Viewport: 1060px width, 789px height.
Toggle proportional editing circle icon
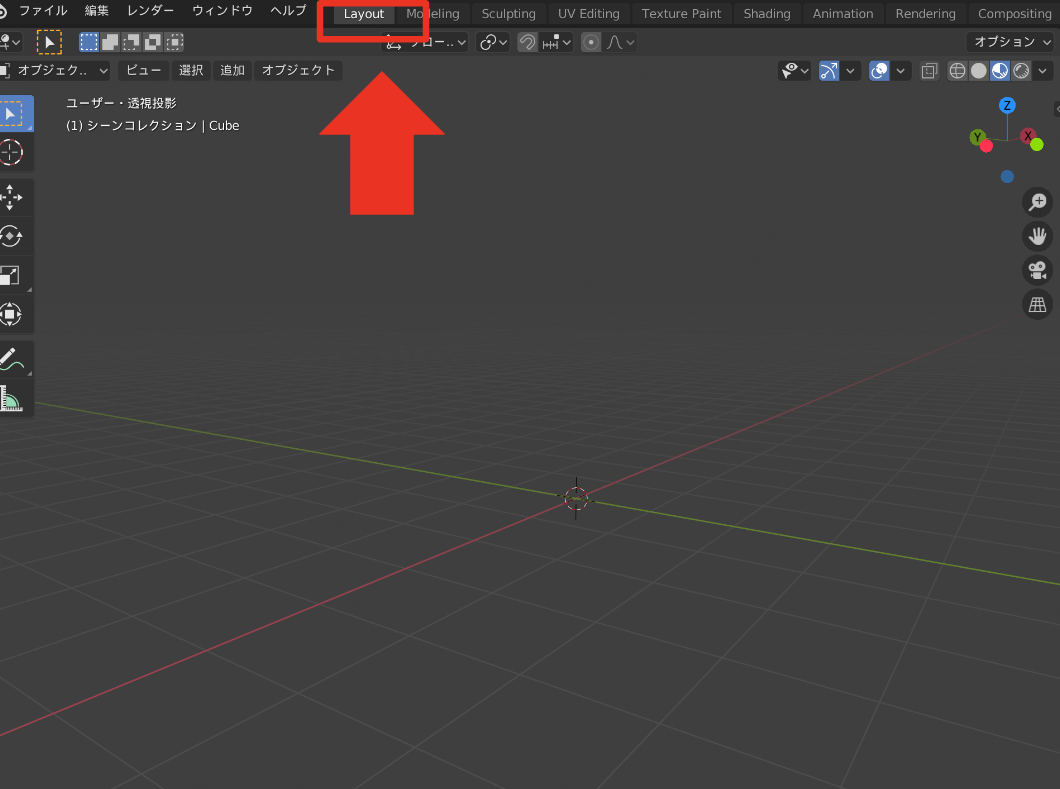click(591, 43)
